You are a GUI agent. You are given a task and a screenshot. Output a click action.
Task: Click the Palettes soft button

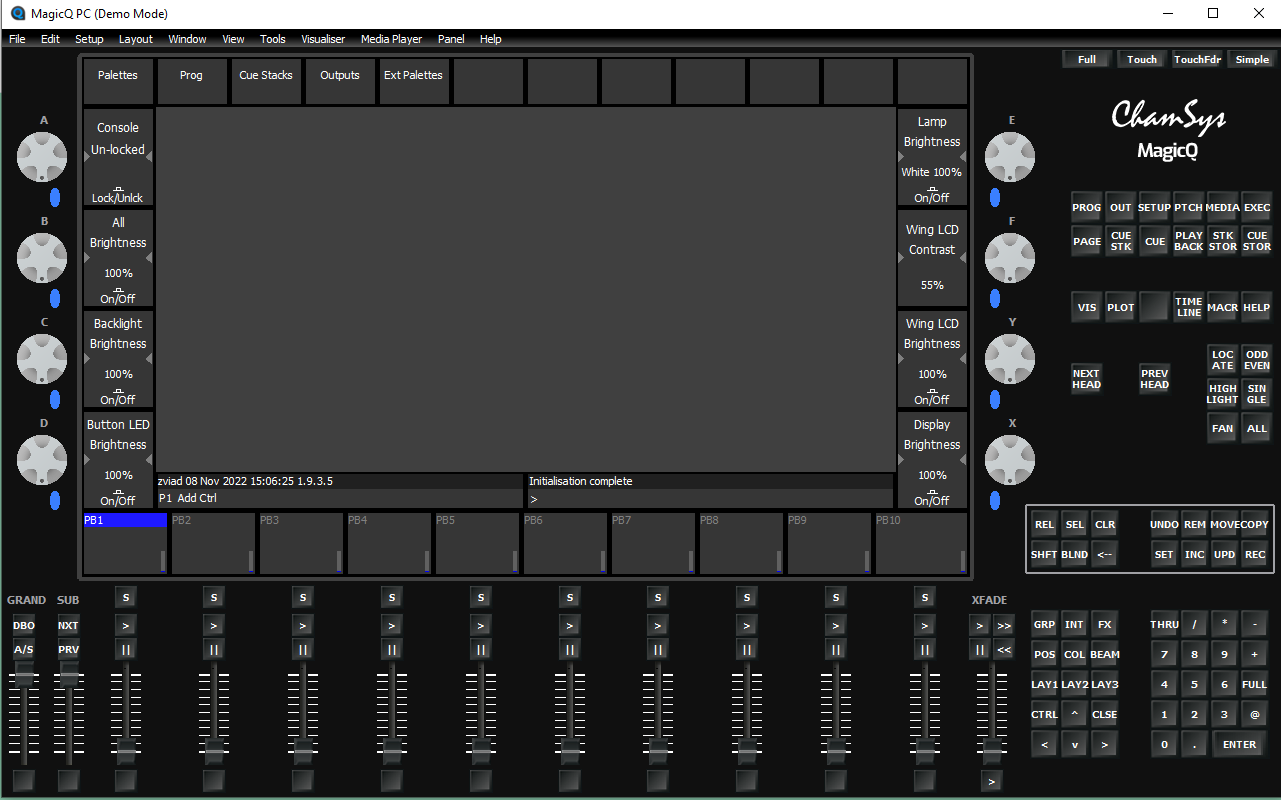[118, 81]
